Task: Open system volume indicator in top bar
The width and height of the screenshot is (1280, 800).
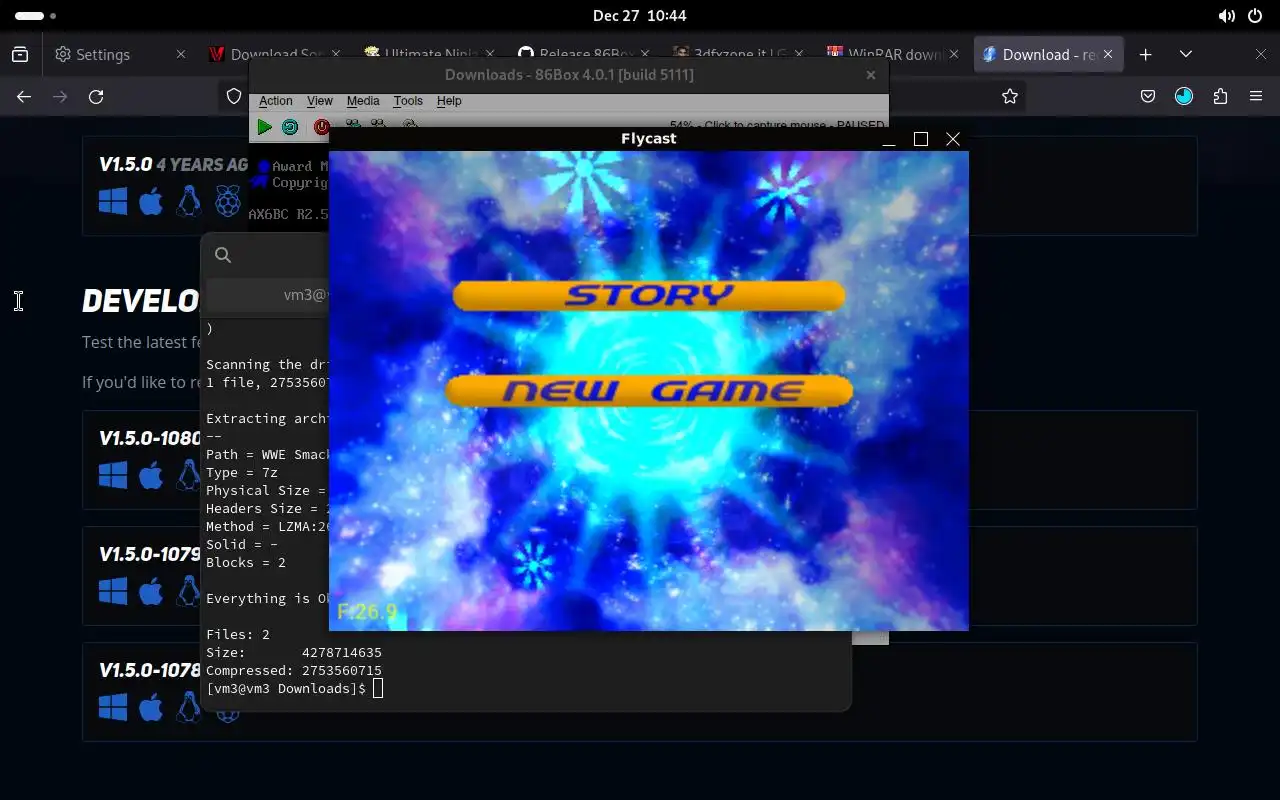Action: (1227, 16)
